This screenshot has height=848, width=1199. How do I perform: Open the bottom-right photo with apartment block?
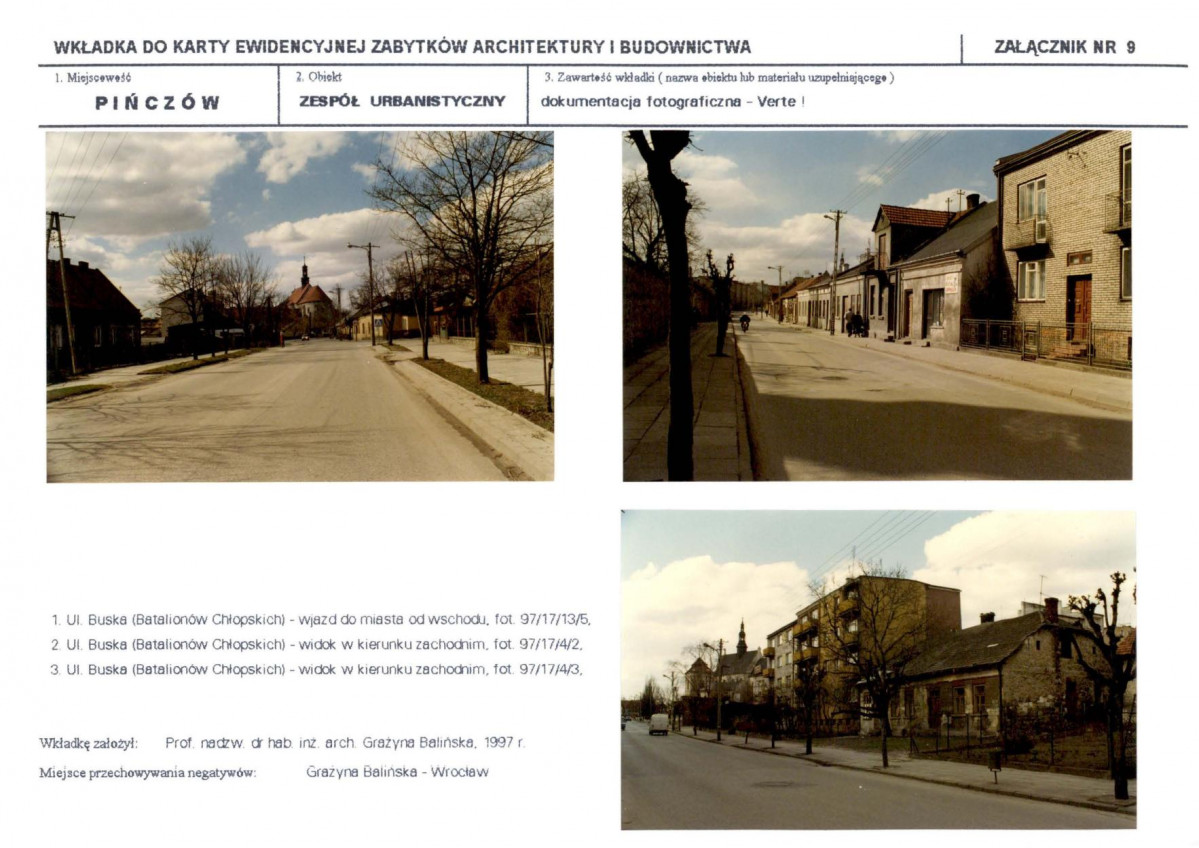pos(877,669)
